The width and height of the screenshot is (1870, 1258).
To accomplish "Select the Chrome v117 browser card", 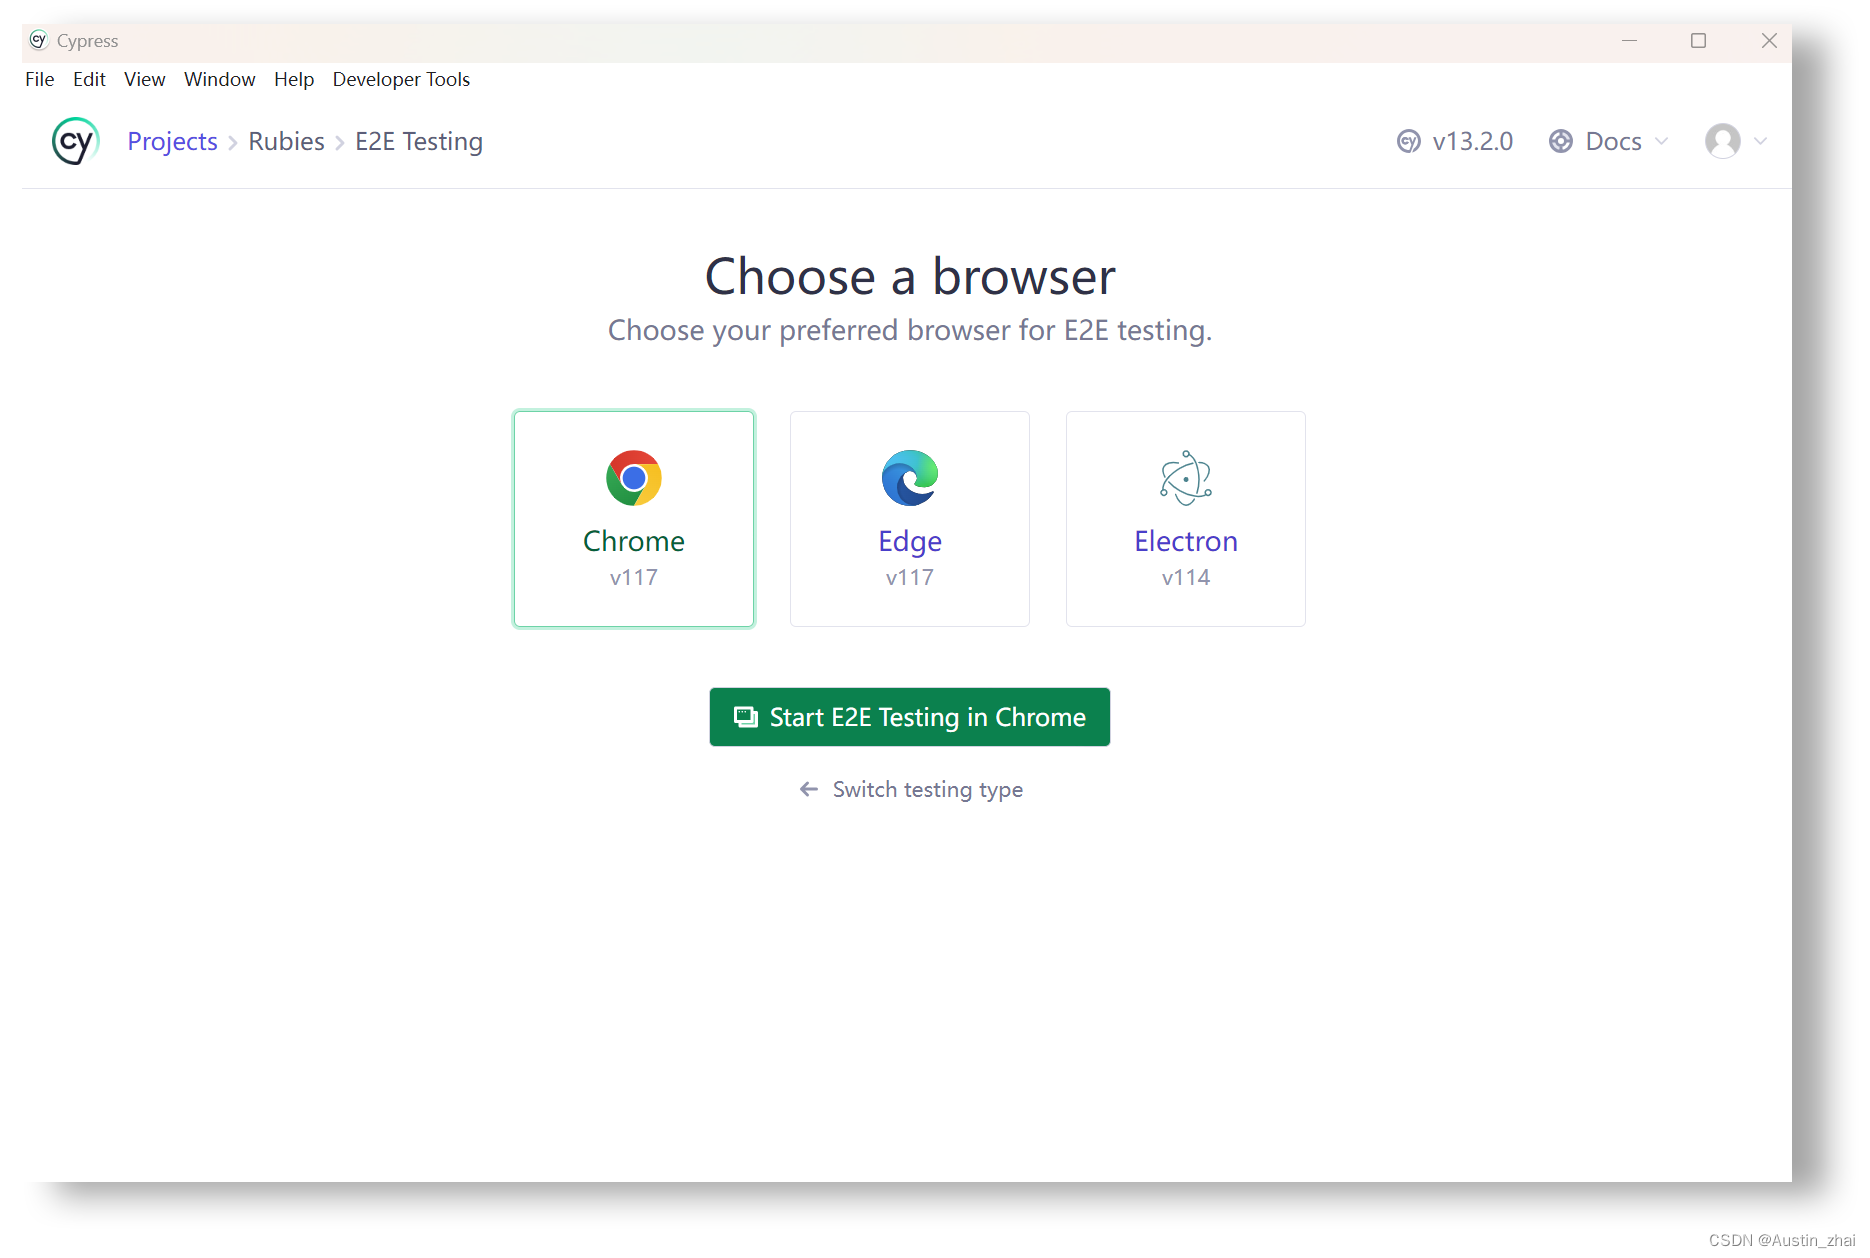I will [634, 519].
